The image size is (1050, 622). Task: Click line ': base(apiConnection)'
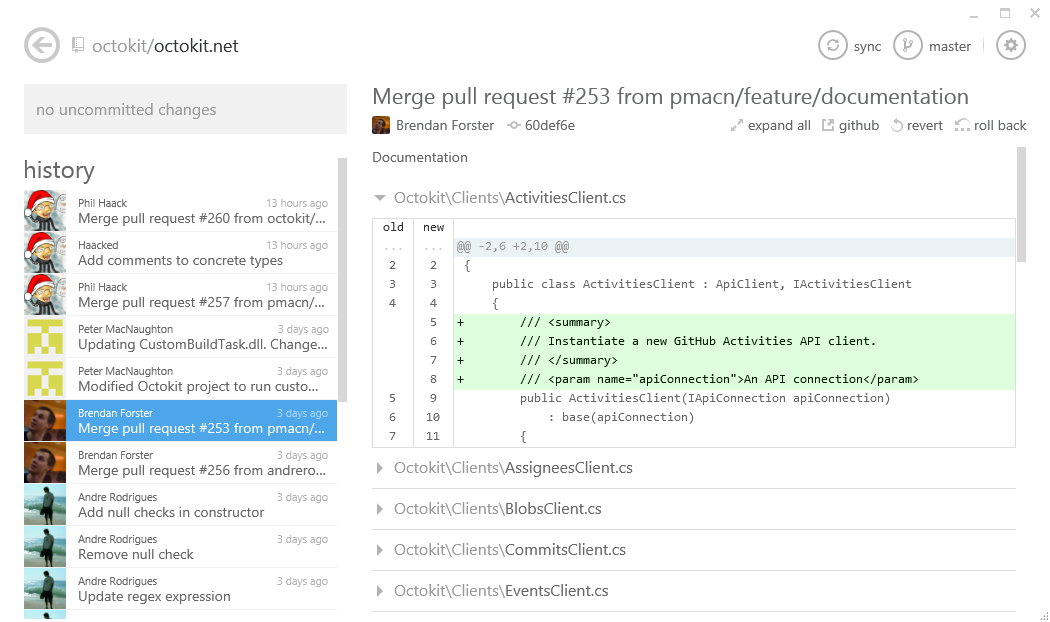pyautogui.click(x=621, y=417)
